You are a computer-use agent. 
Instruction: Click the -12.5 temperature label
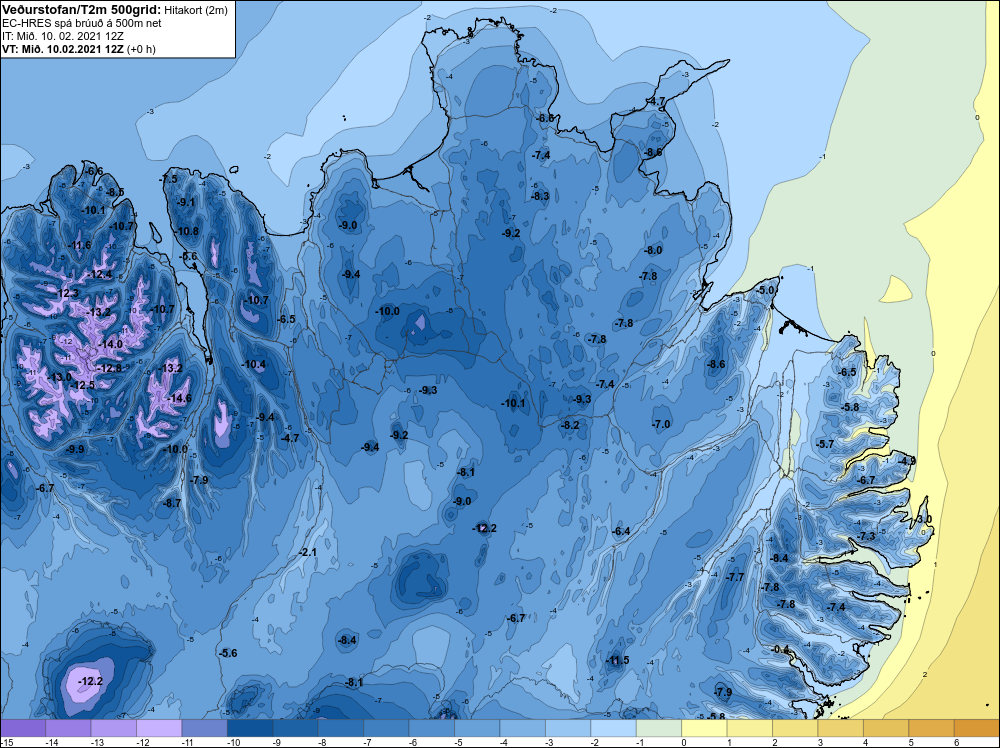tap(82, 385)
